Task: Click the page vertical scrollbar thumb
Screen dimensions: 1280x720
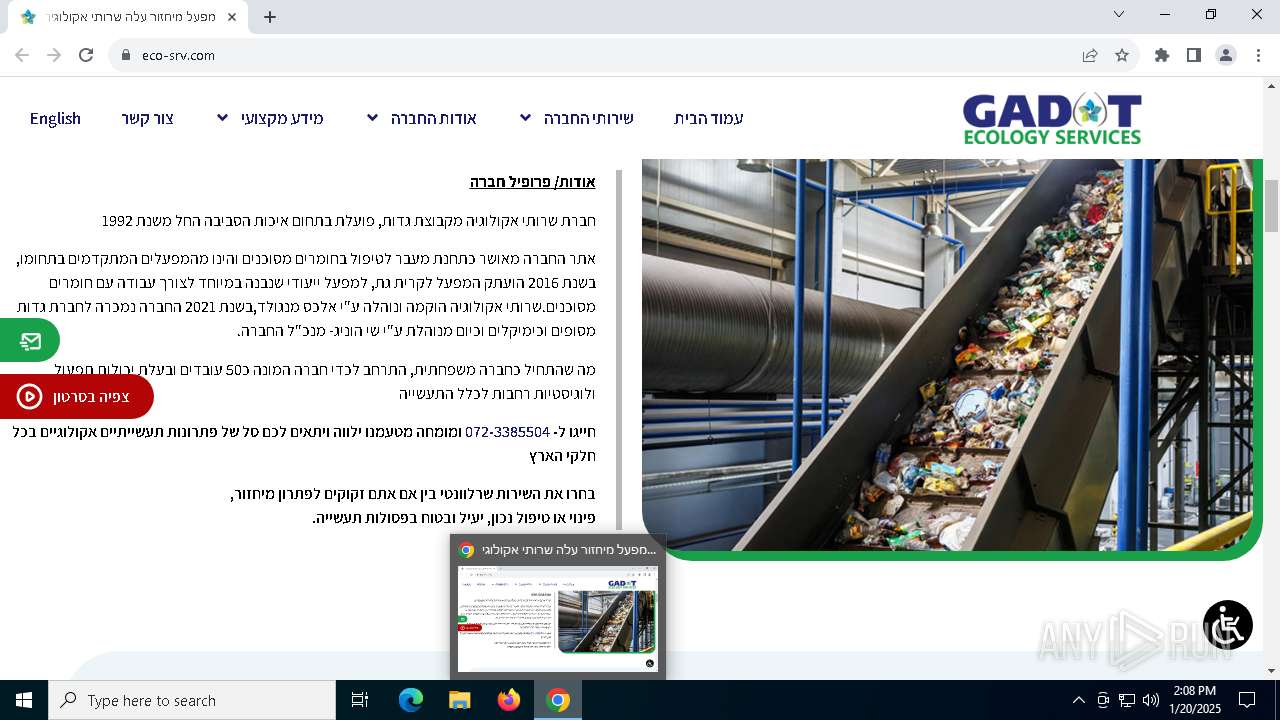Action: click(1271, 205)
